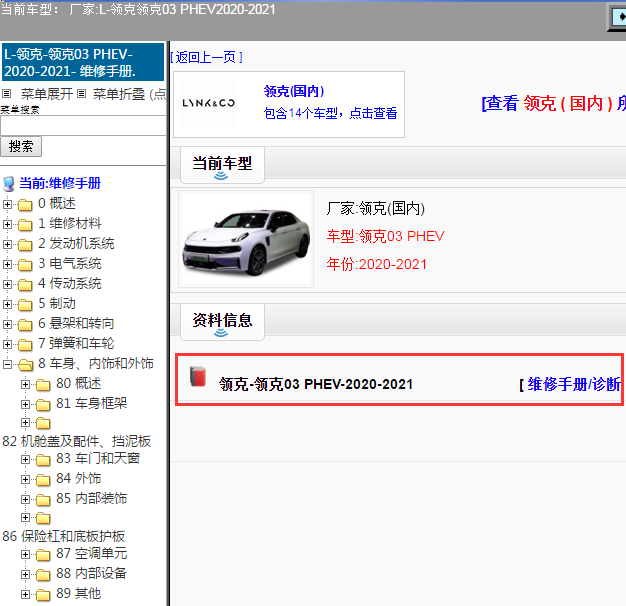626x606 pixels.
Task: Click the 菜单展开 expand-all icon
Action: point(6,94)
